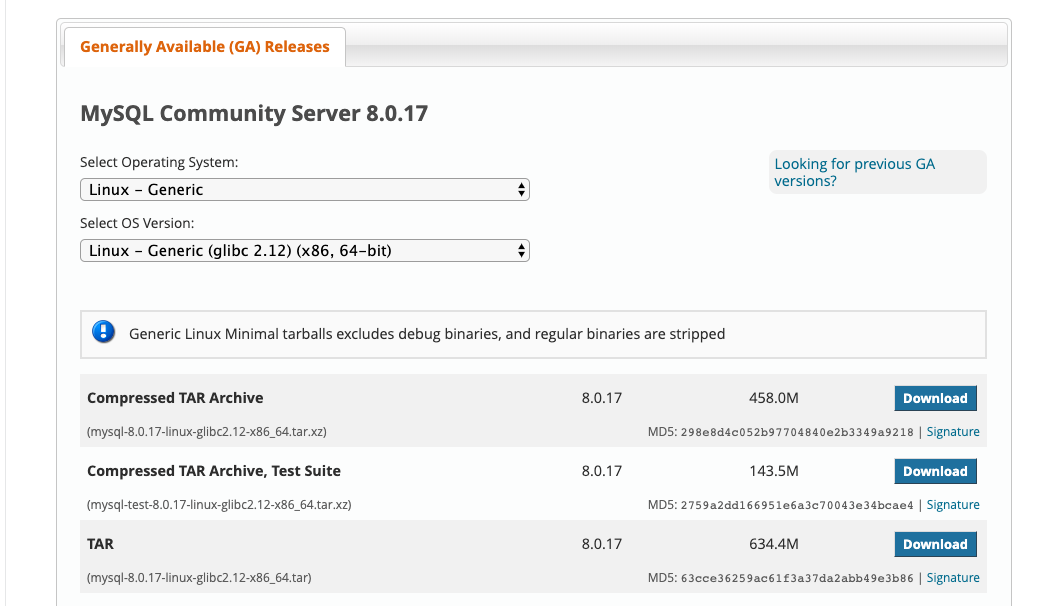Image resolution: width=1049 pixels, height=606 pixels.
Task: Click the MD5 checksum starting with 63cce362
Action: click(x=796, y=578)
